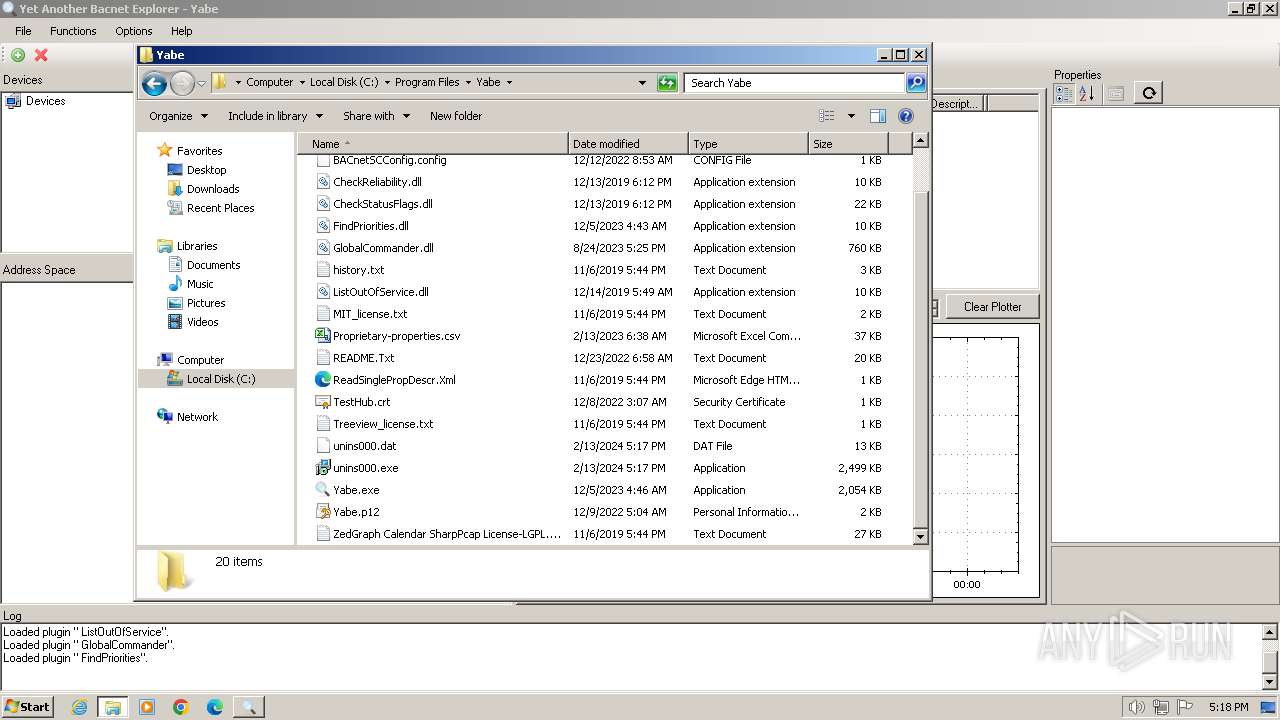1280x720 pixels.
Task: Change the view with the views icon
Action: coord(827,116)
